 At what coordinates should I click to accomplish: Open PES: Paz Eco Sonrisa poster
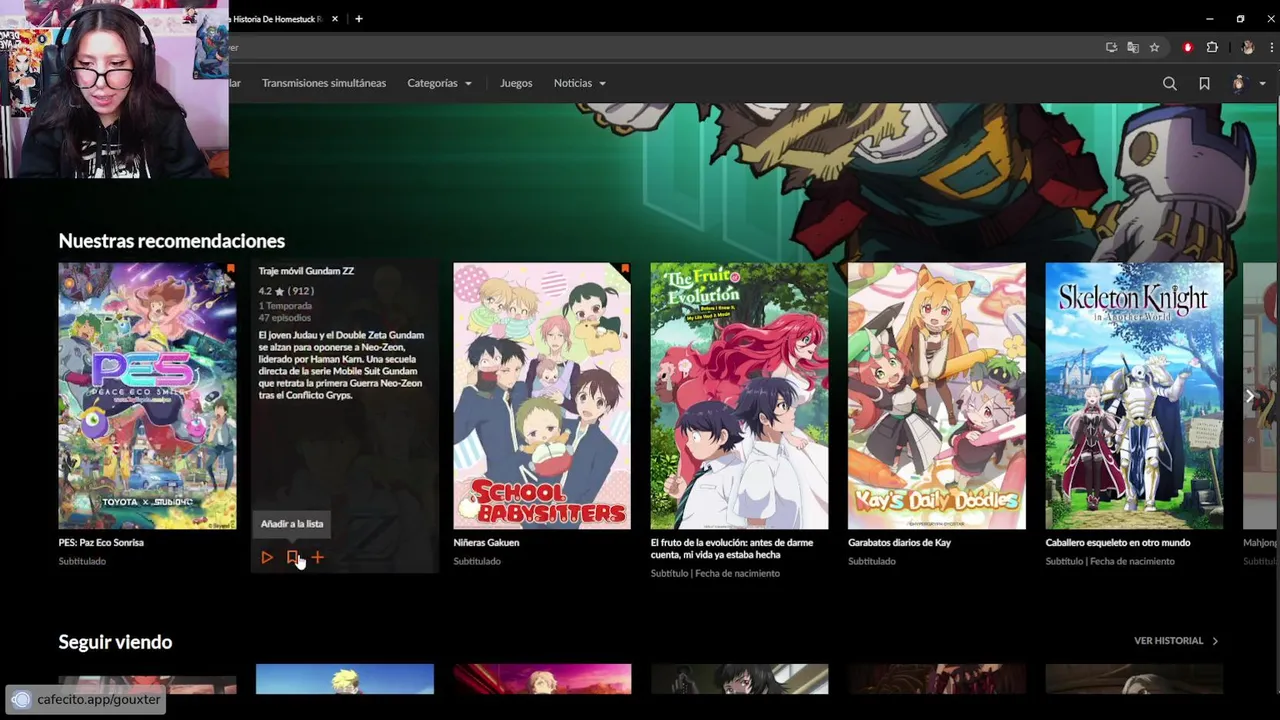pyautogui.click(x=147, y=396)
